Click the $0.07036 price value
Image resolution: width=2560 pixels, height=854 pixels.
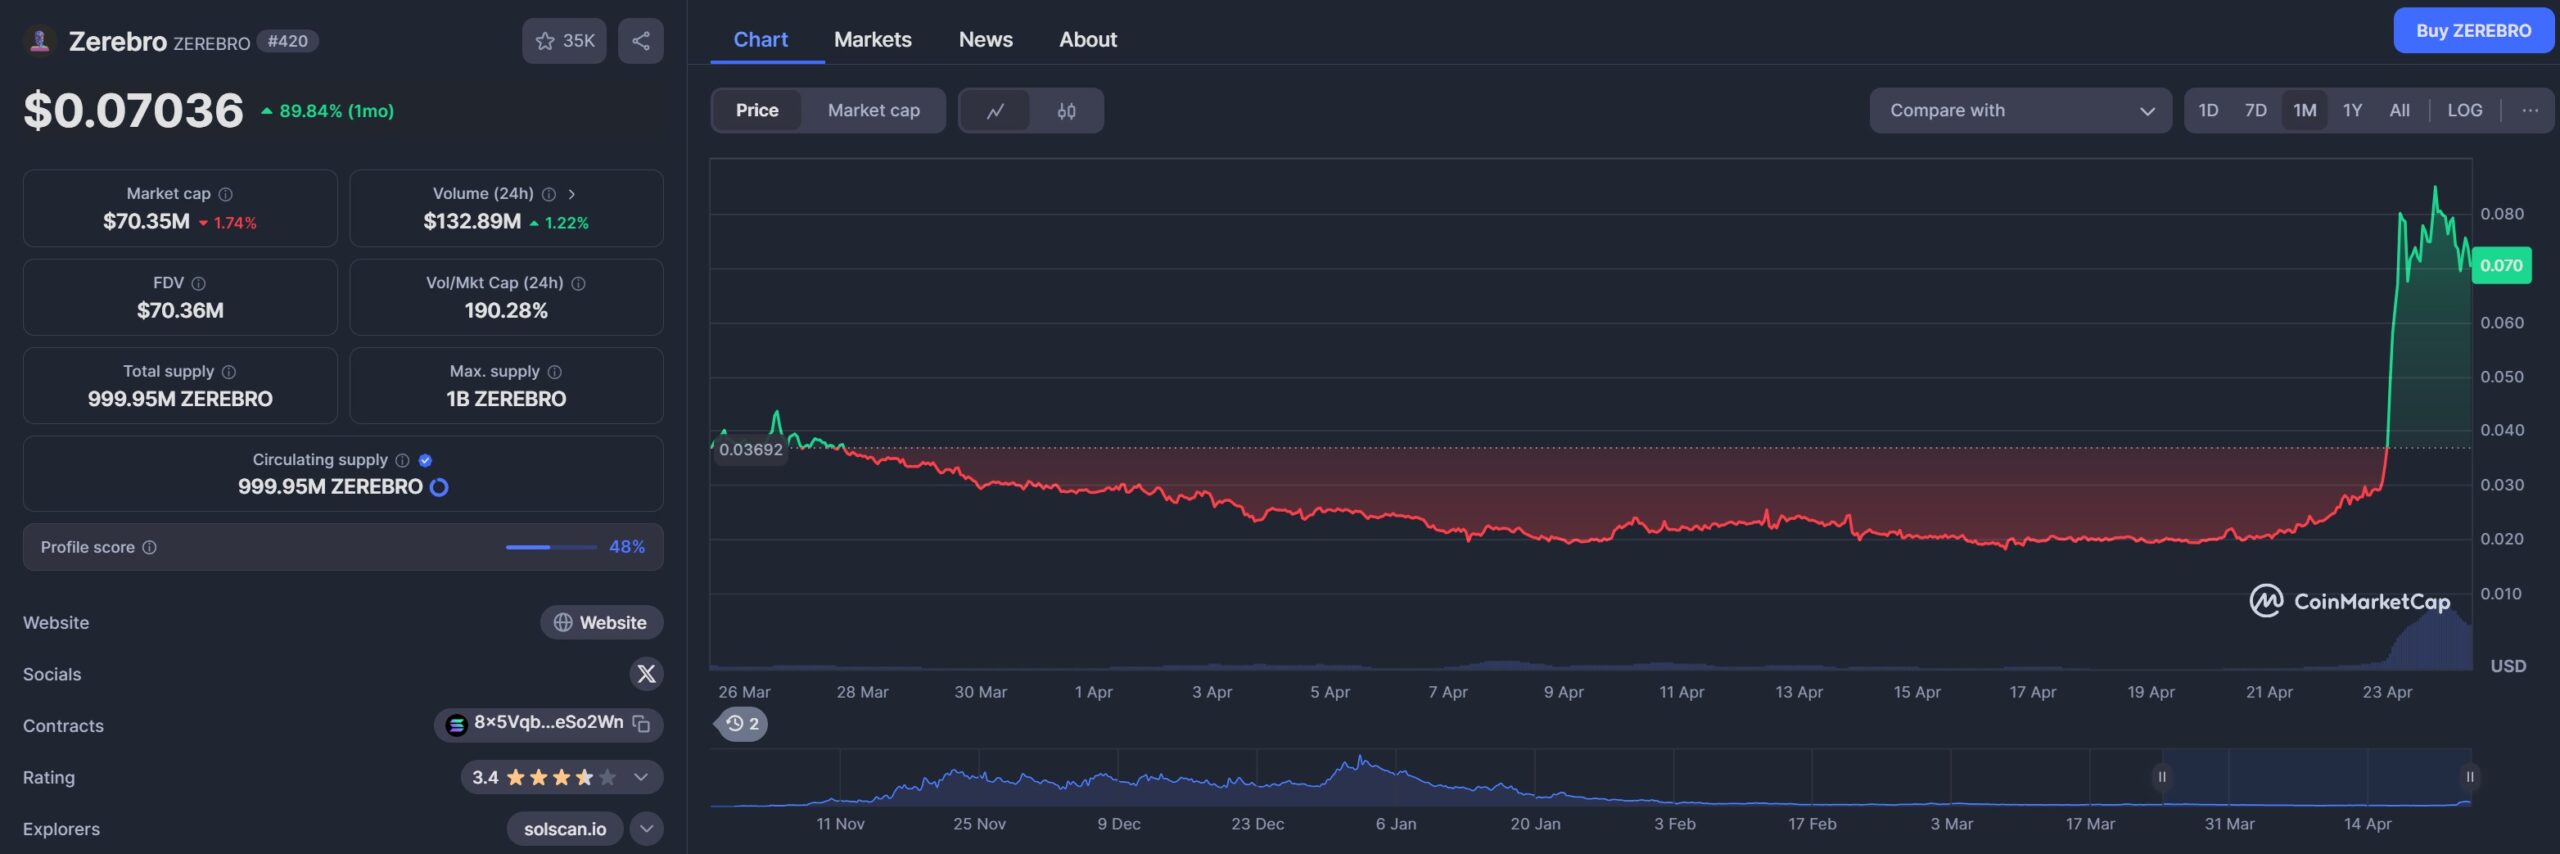pos(134,110)
